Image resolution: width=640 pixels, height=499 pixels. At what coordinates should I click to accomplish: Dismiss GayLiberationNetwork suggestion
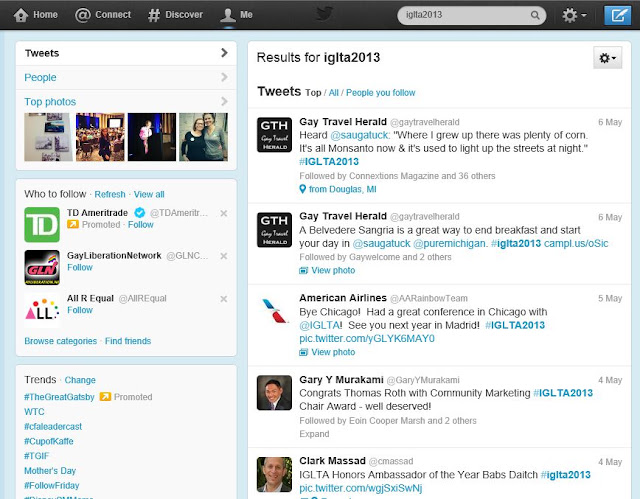coord(224,256)
